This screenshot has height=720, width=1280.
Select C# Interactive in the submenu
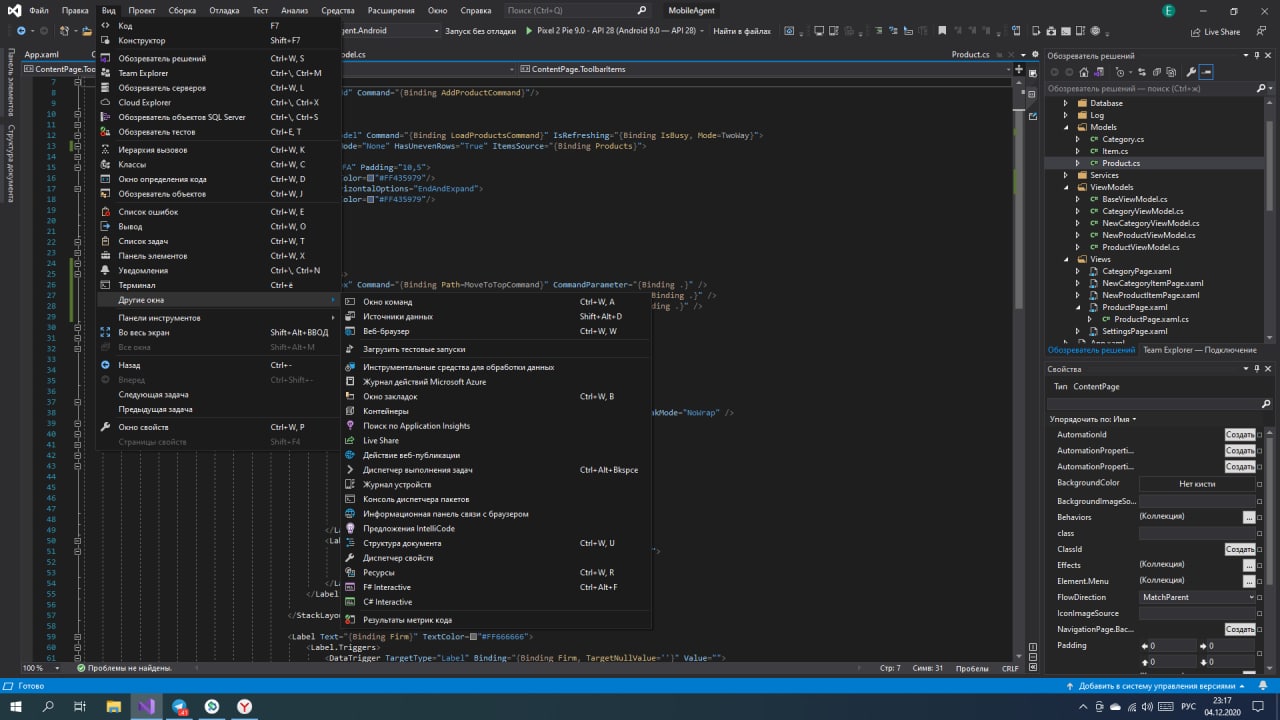click(x=496, y=602)
